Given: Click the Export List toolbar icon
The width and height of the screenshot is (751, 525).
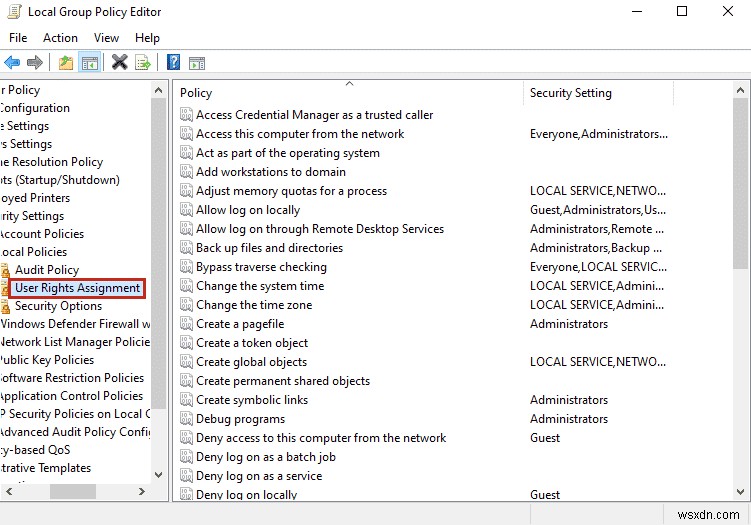Looking at the screenshot, I should pyautogui.click(x=144, y=63).
